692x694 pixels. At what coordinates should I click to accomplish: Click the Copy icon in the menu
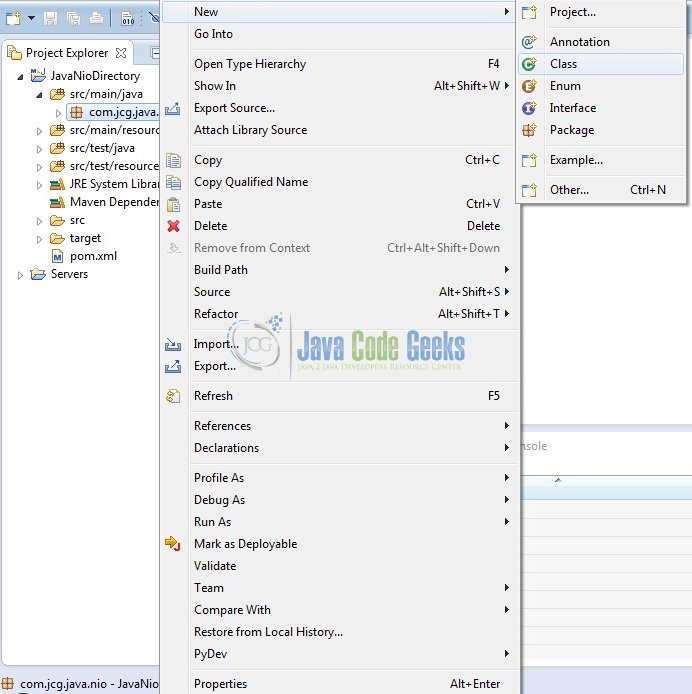pos(173,160)
